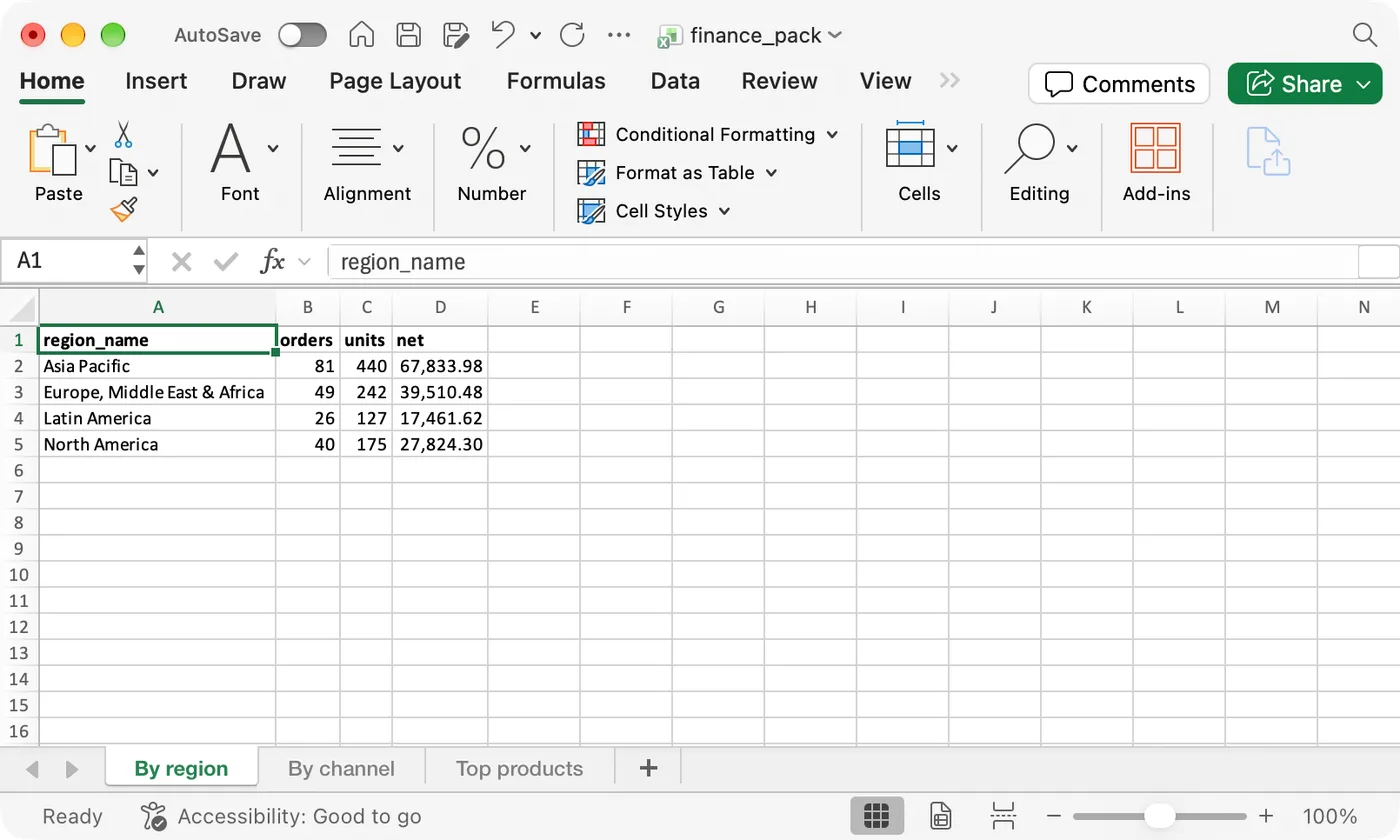Switch to the Insert ribbon tab
This screenshot has height=840, width=1400.
(156, 81)
